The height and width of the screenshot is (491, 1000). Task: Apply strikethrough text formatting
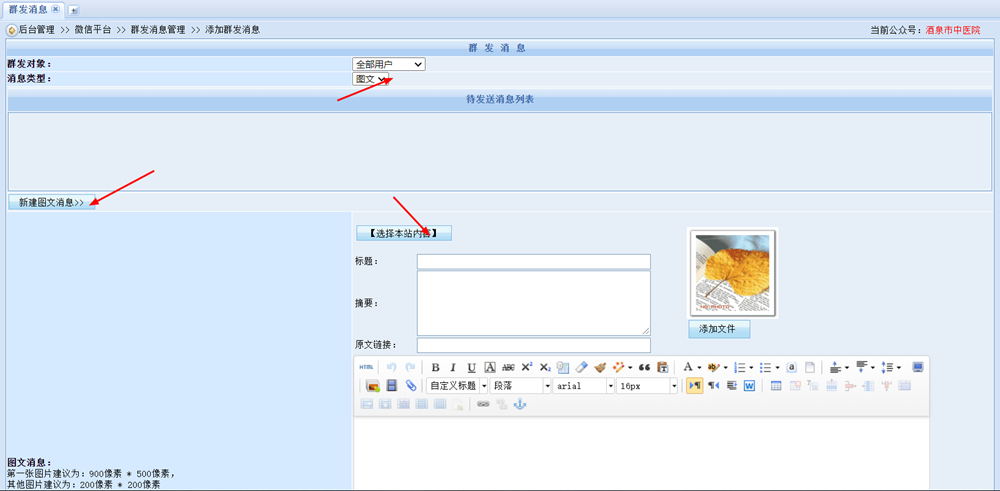508,368
